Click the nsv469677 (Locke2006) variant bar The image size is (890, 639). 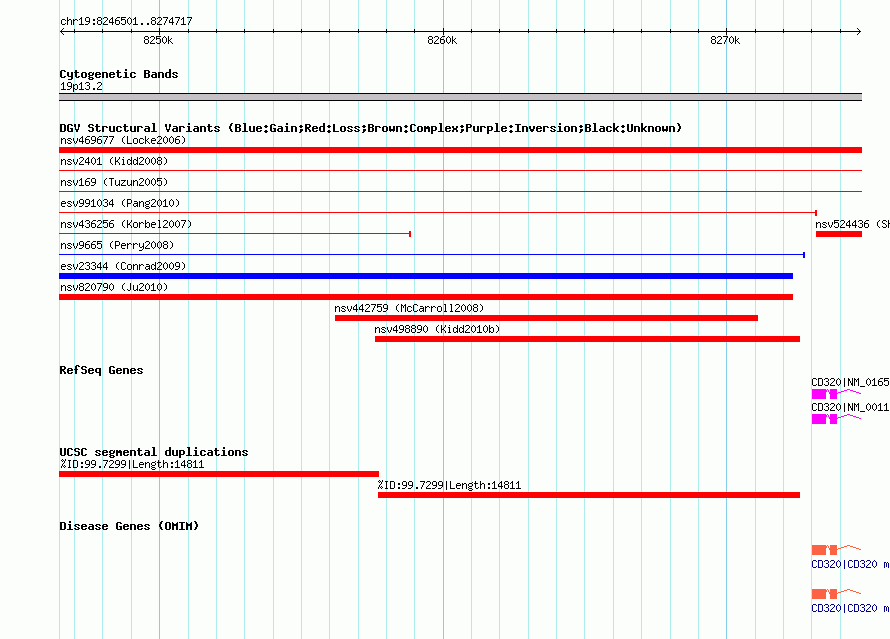[460, 150]
